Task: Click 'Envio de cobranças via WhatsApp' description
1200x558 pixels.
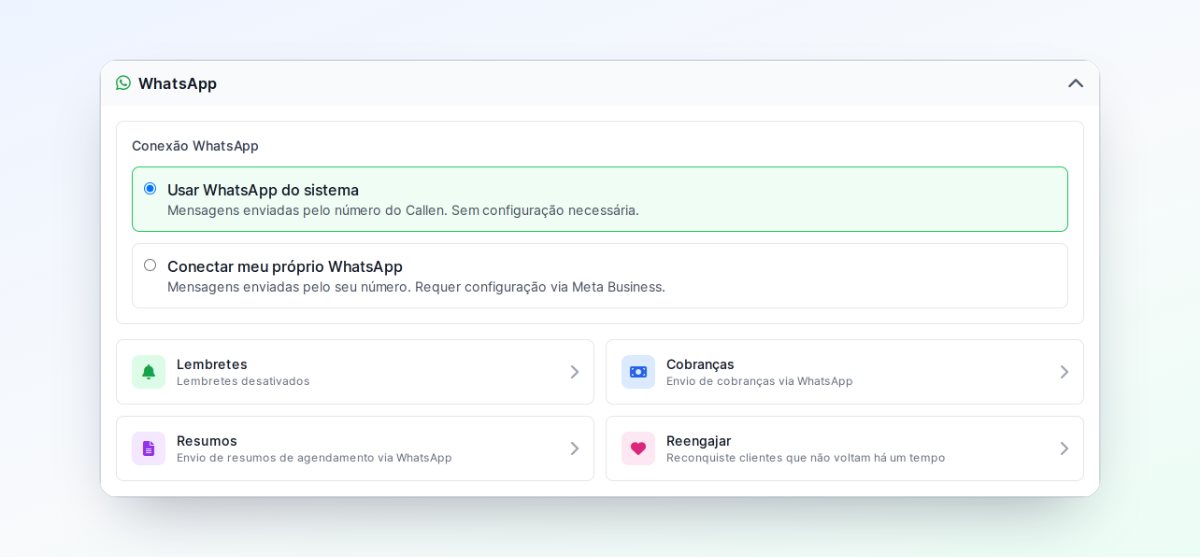Action: coord(760,381)
